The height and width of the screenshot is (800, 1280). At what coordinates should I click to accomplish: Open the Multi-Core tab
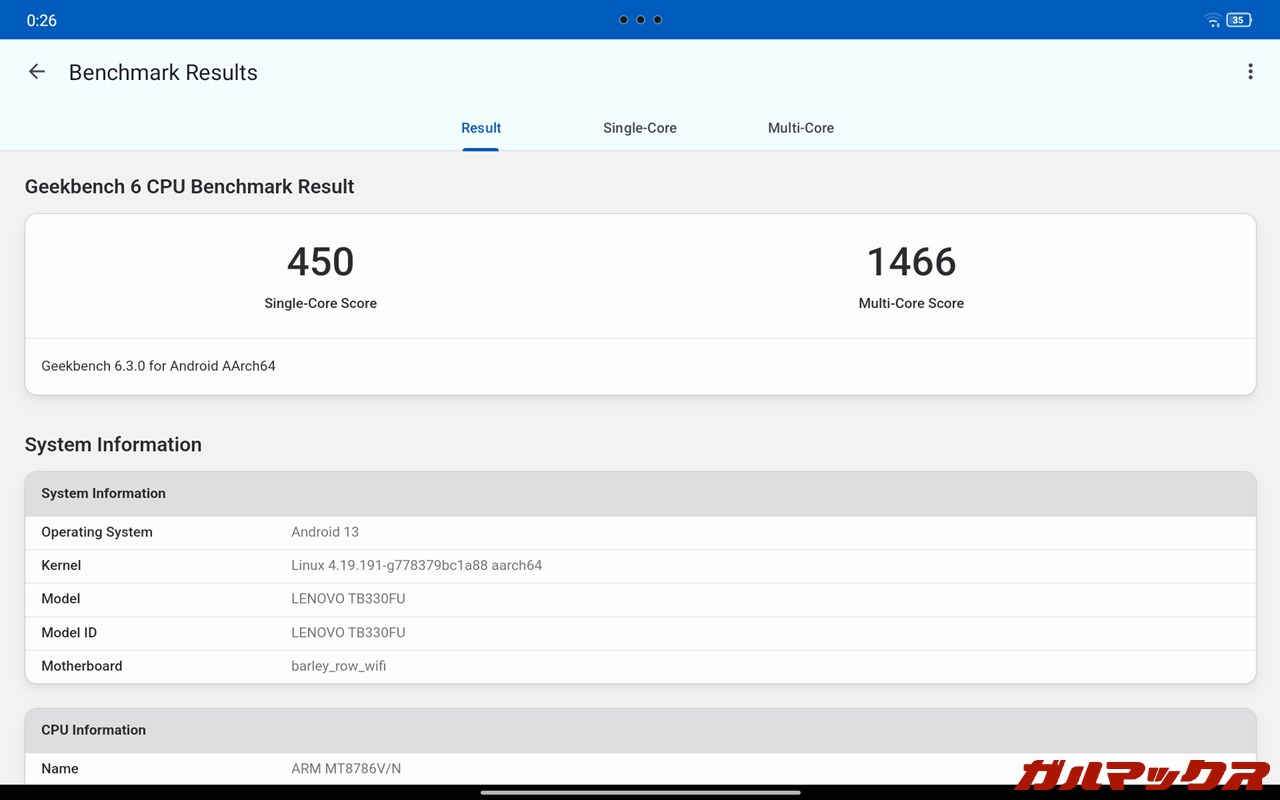coord(800,128)
